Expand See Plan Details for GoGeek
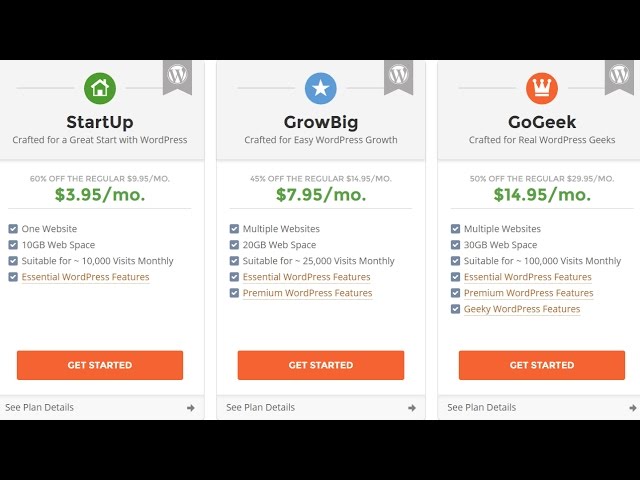 coord(482,407)
